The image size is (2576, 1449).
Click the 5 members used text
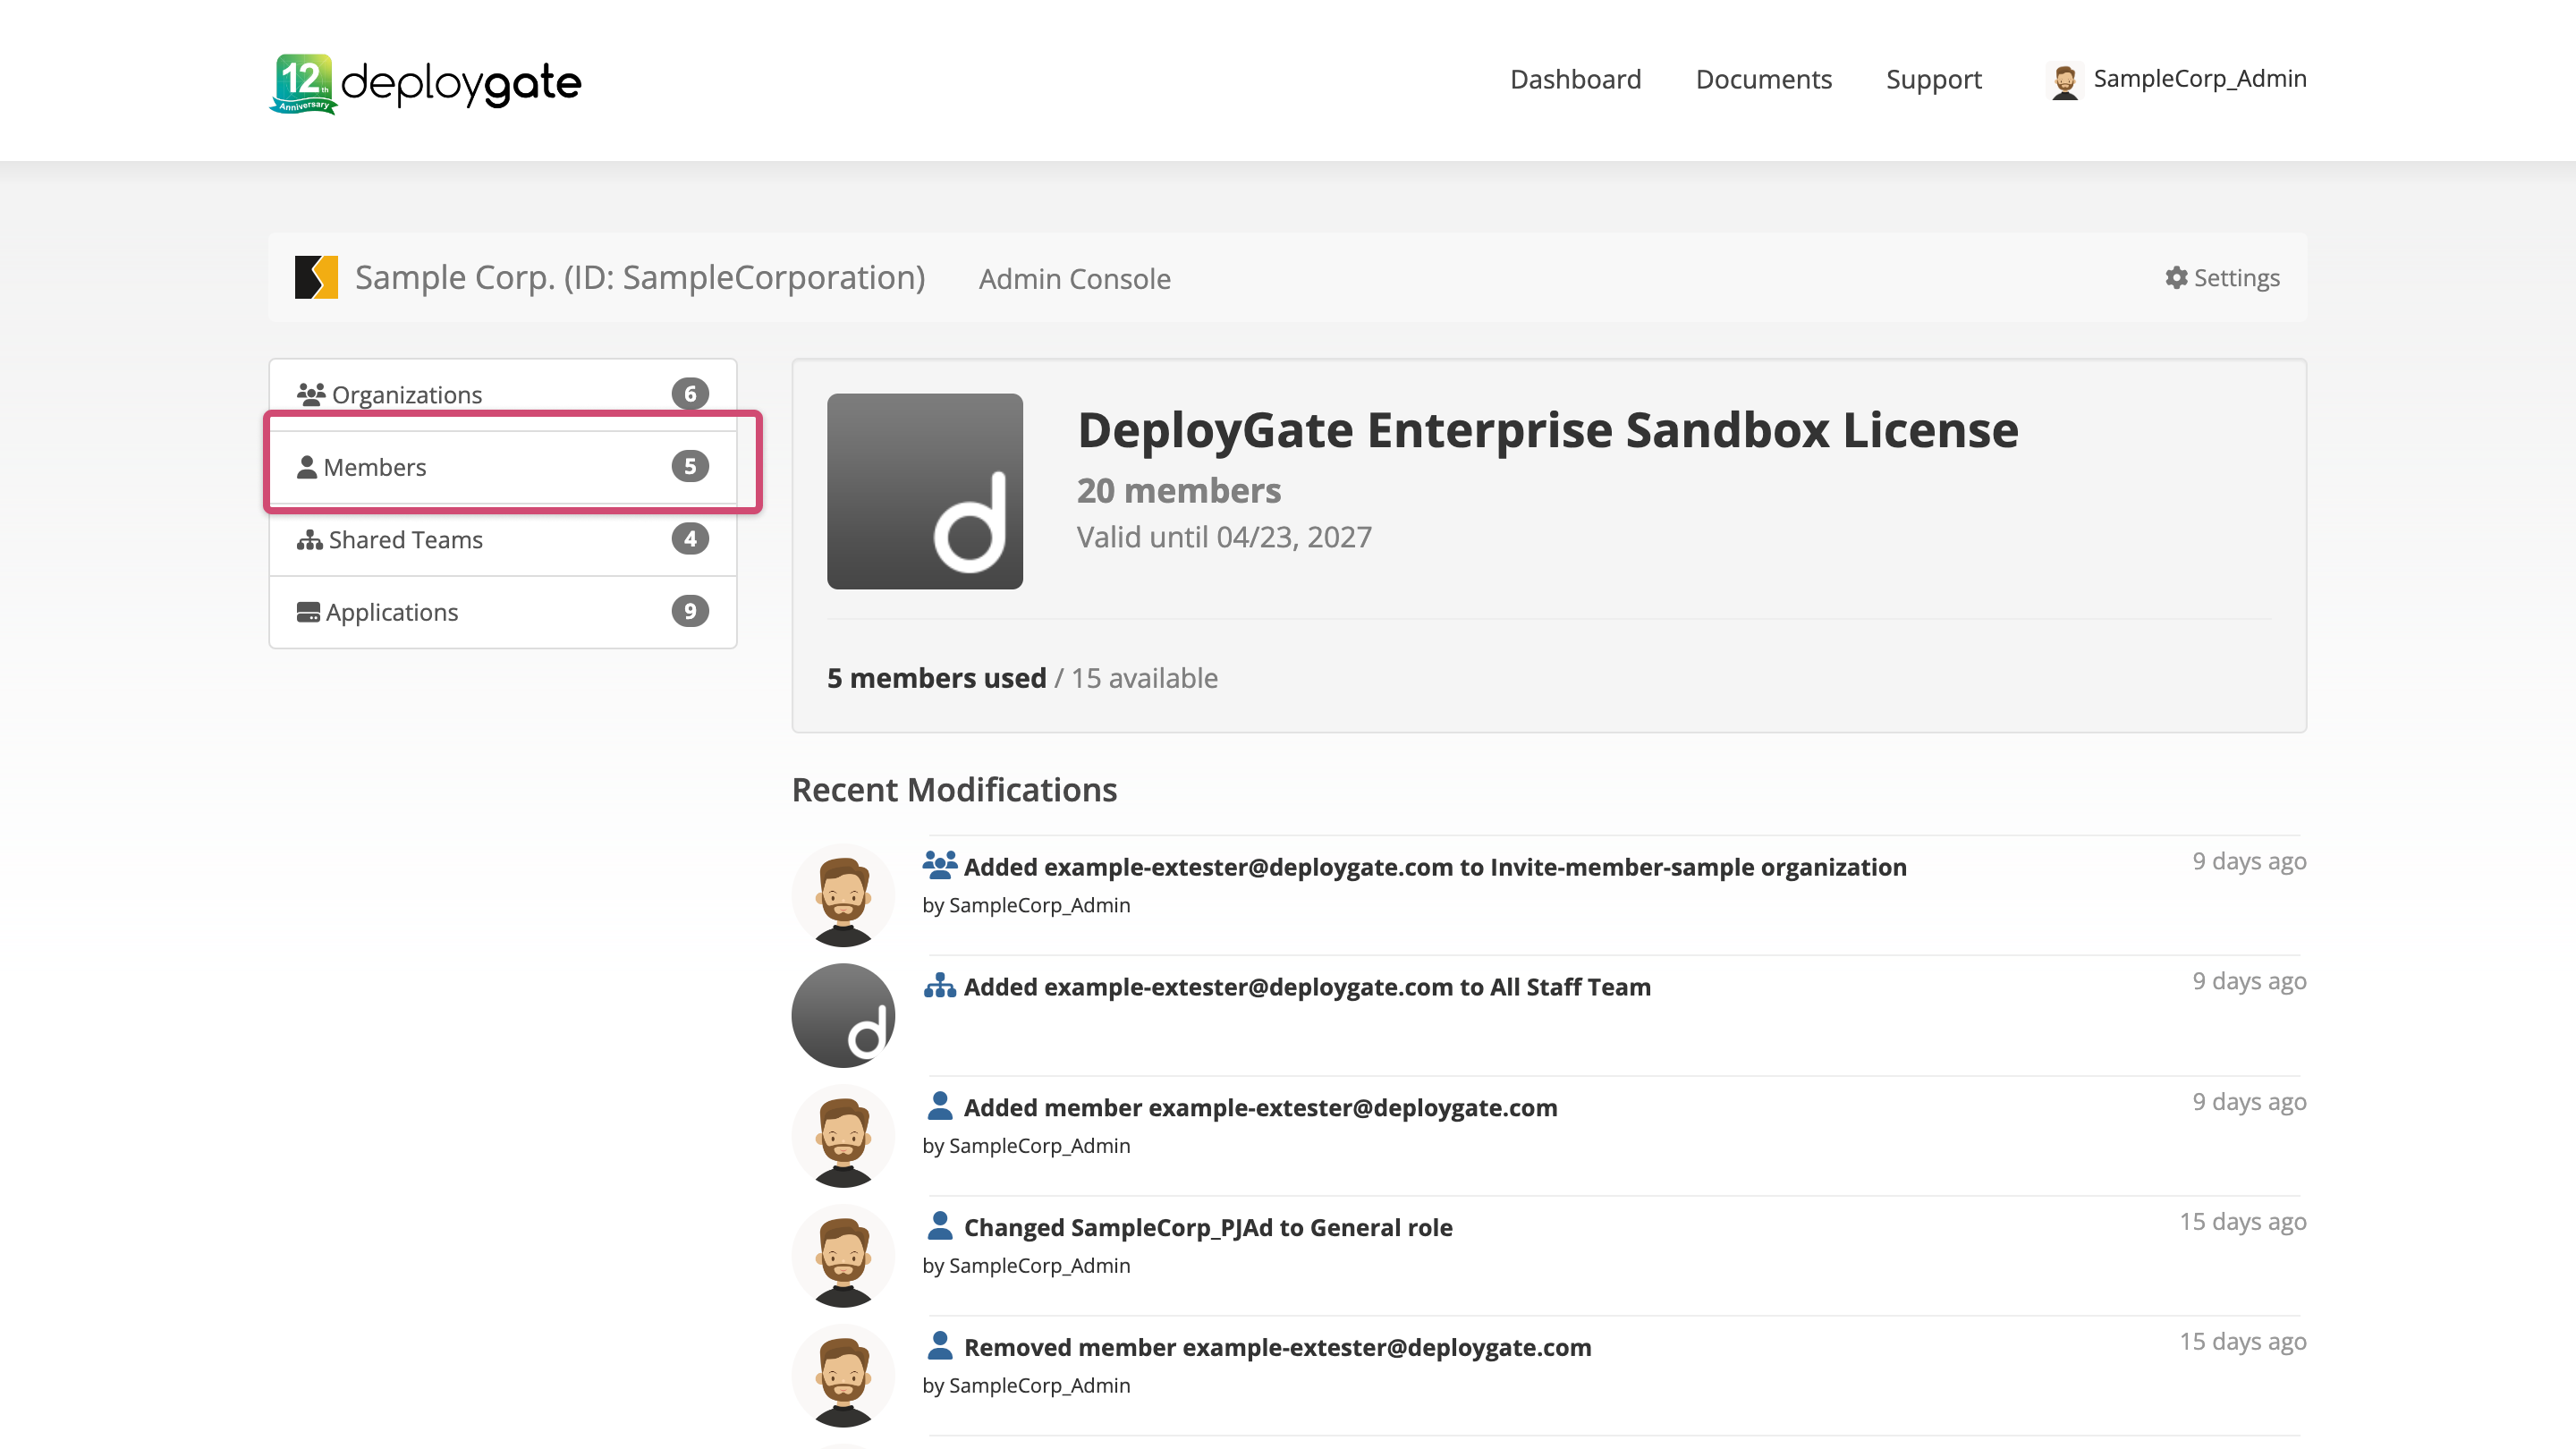tap(936, 678)
